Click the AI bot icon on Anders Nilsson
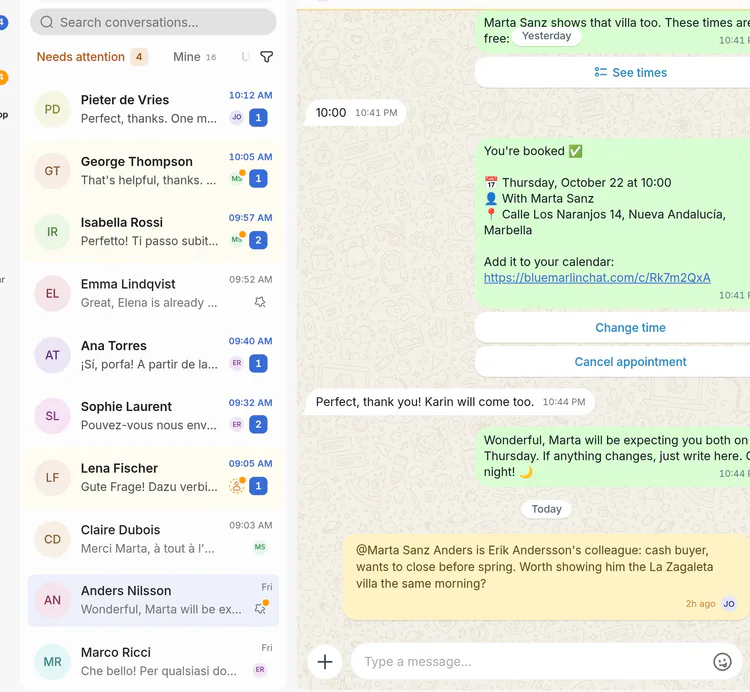 pos(261,607)
